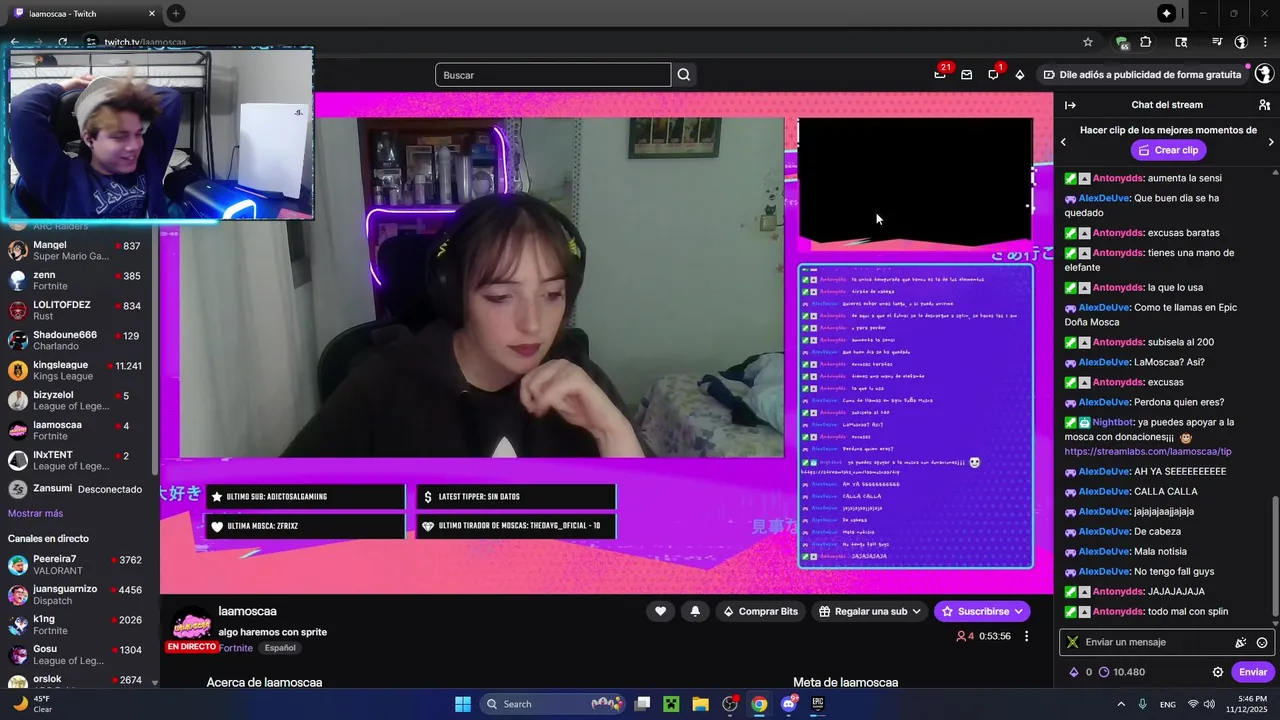The width and height of the screenshot is (1280, 720).
Task: Open the Fortnite category link under the stream title
Action: pyautogui.click(x=236, y=648)
